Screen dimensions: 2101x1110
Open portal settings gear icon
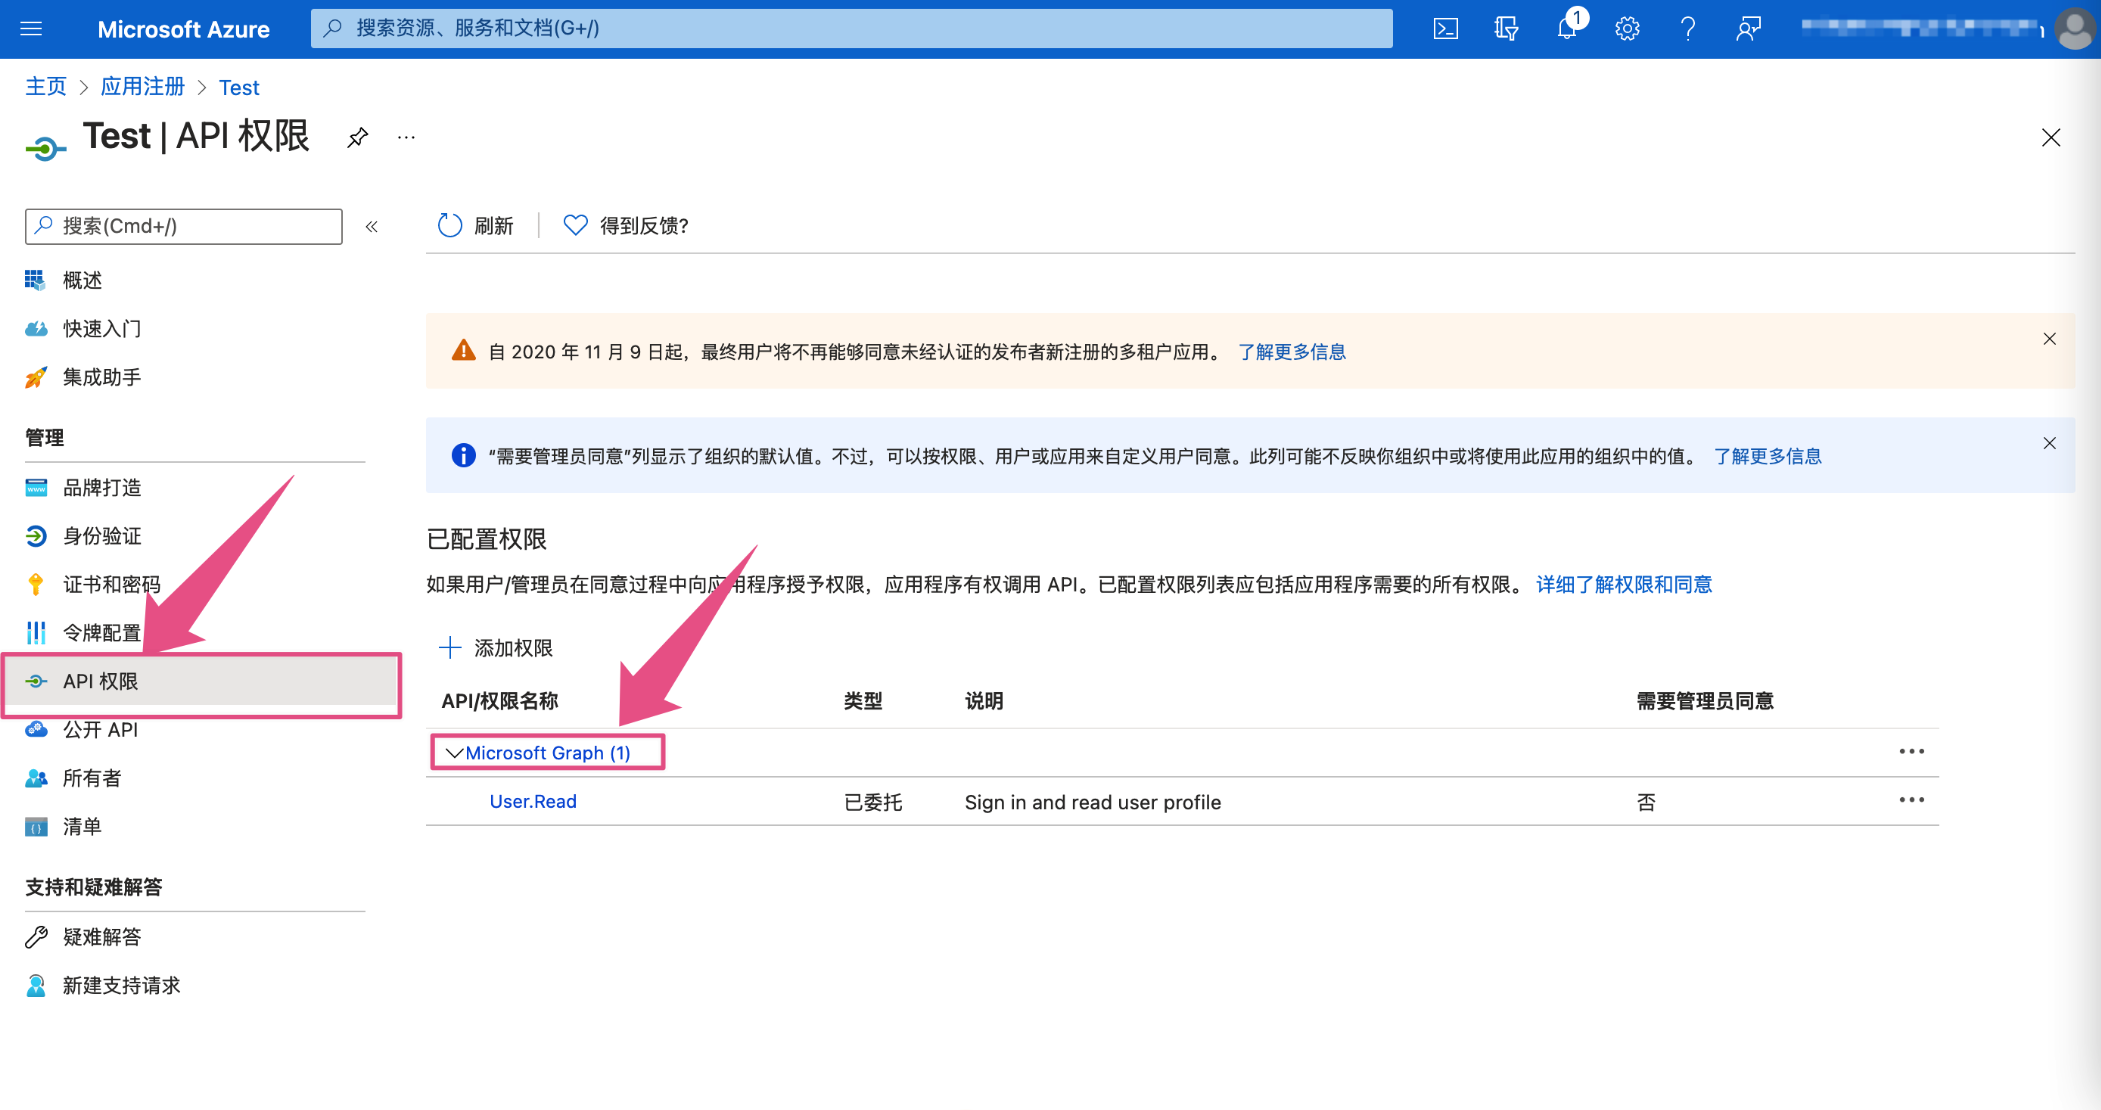(1627, 29)
